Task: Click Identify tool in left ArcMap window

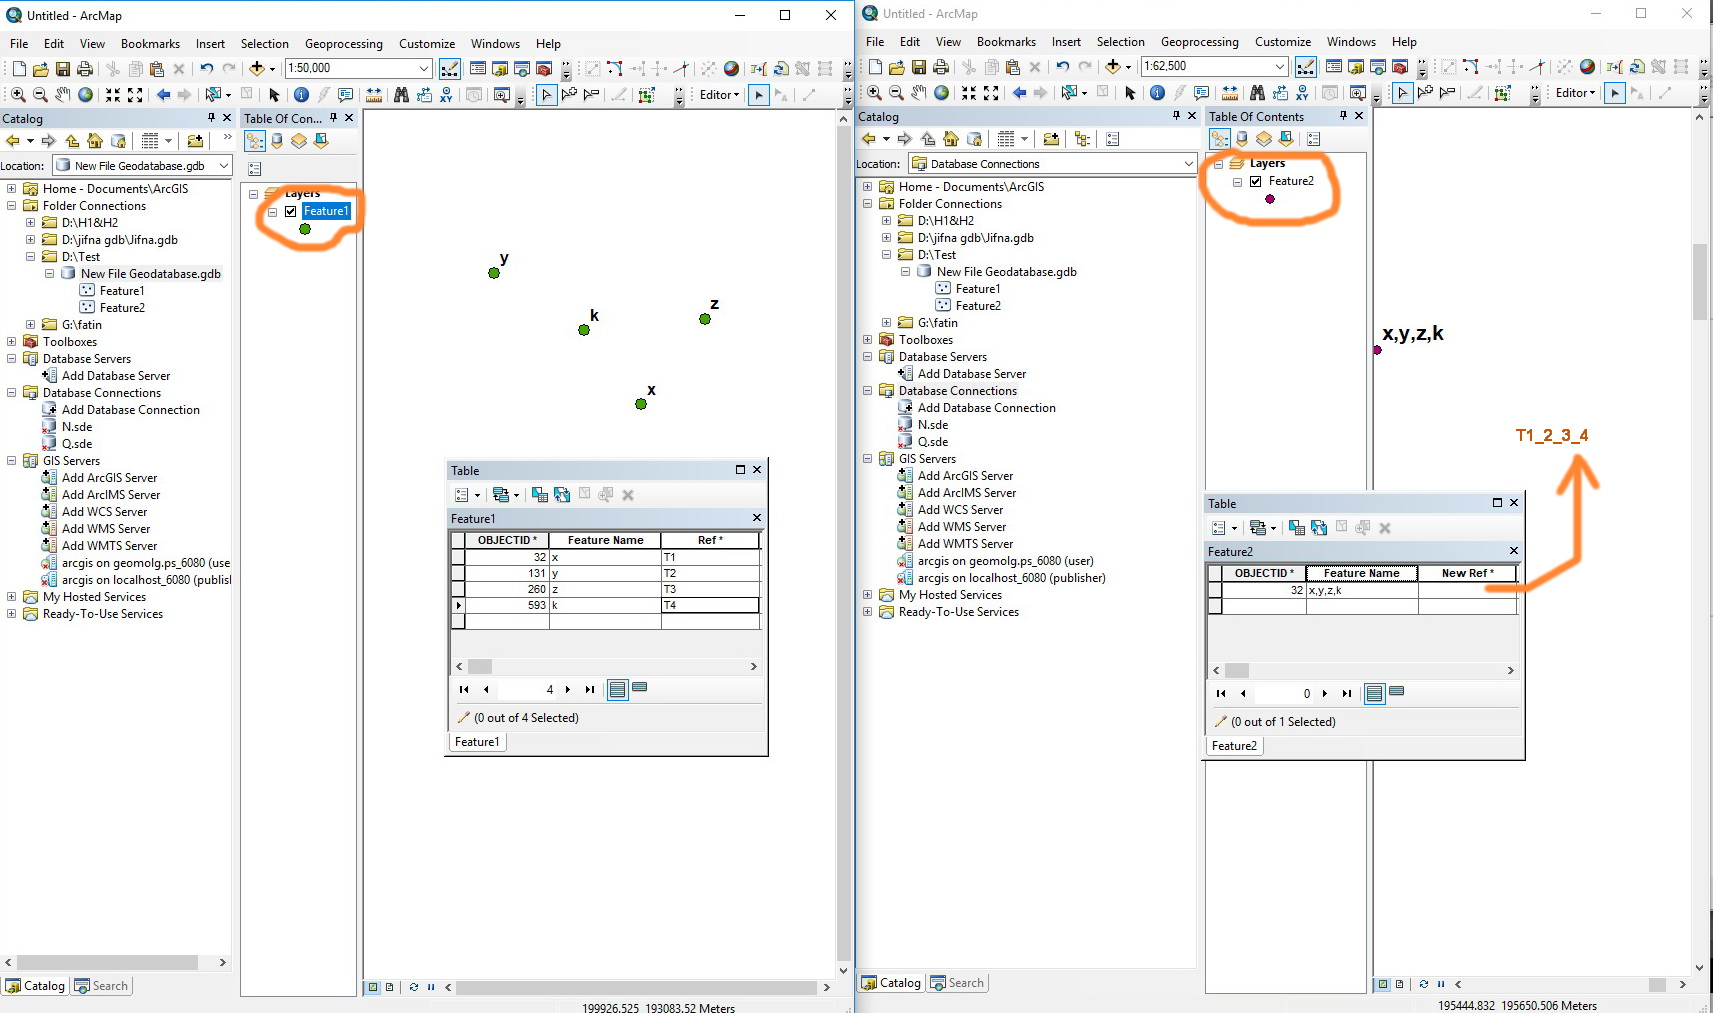Action: click(301, 95)
